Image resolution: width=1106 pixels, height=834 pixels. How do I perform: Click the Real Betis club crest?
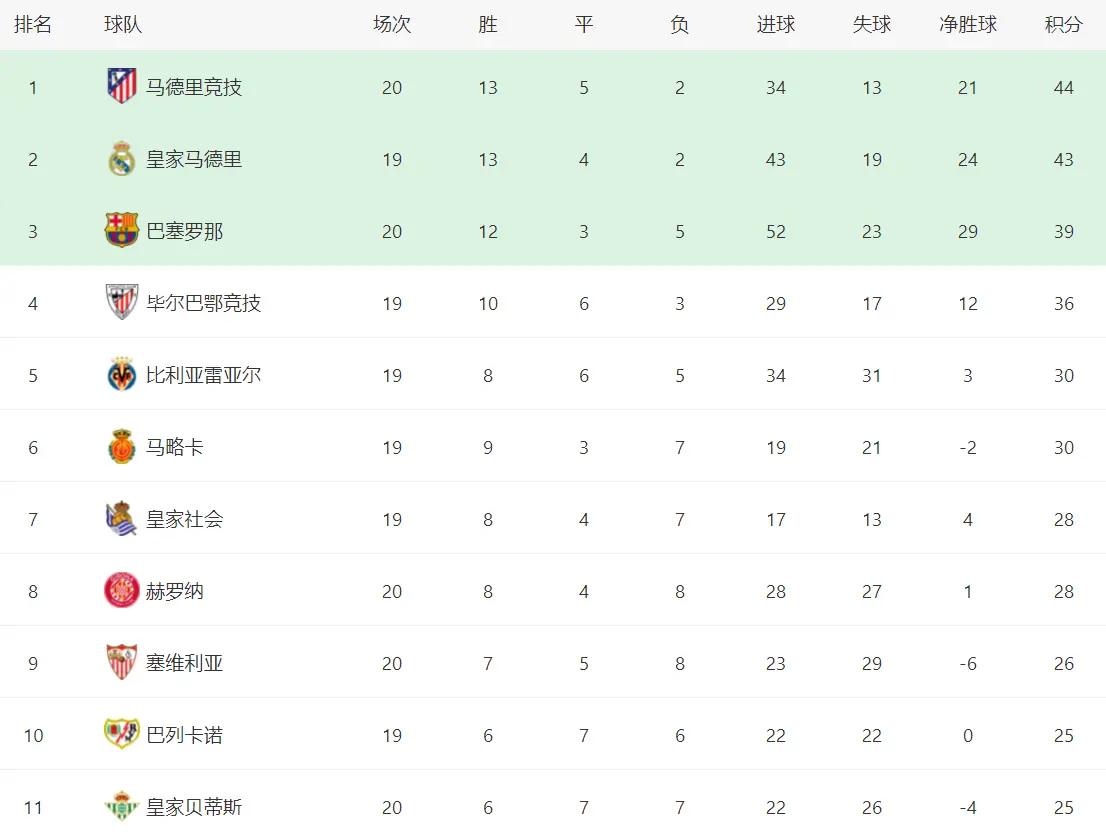pyautogui.click(x=122, y=807)
